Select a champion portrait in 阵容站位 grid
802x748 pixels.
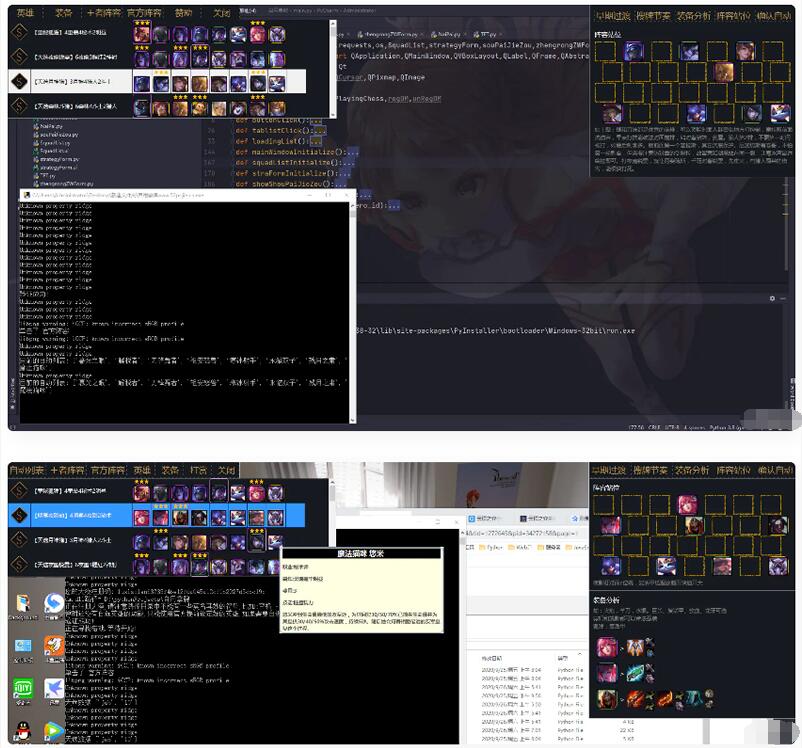tap(632, 52)
